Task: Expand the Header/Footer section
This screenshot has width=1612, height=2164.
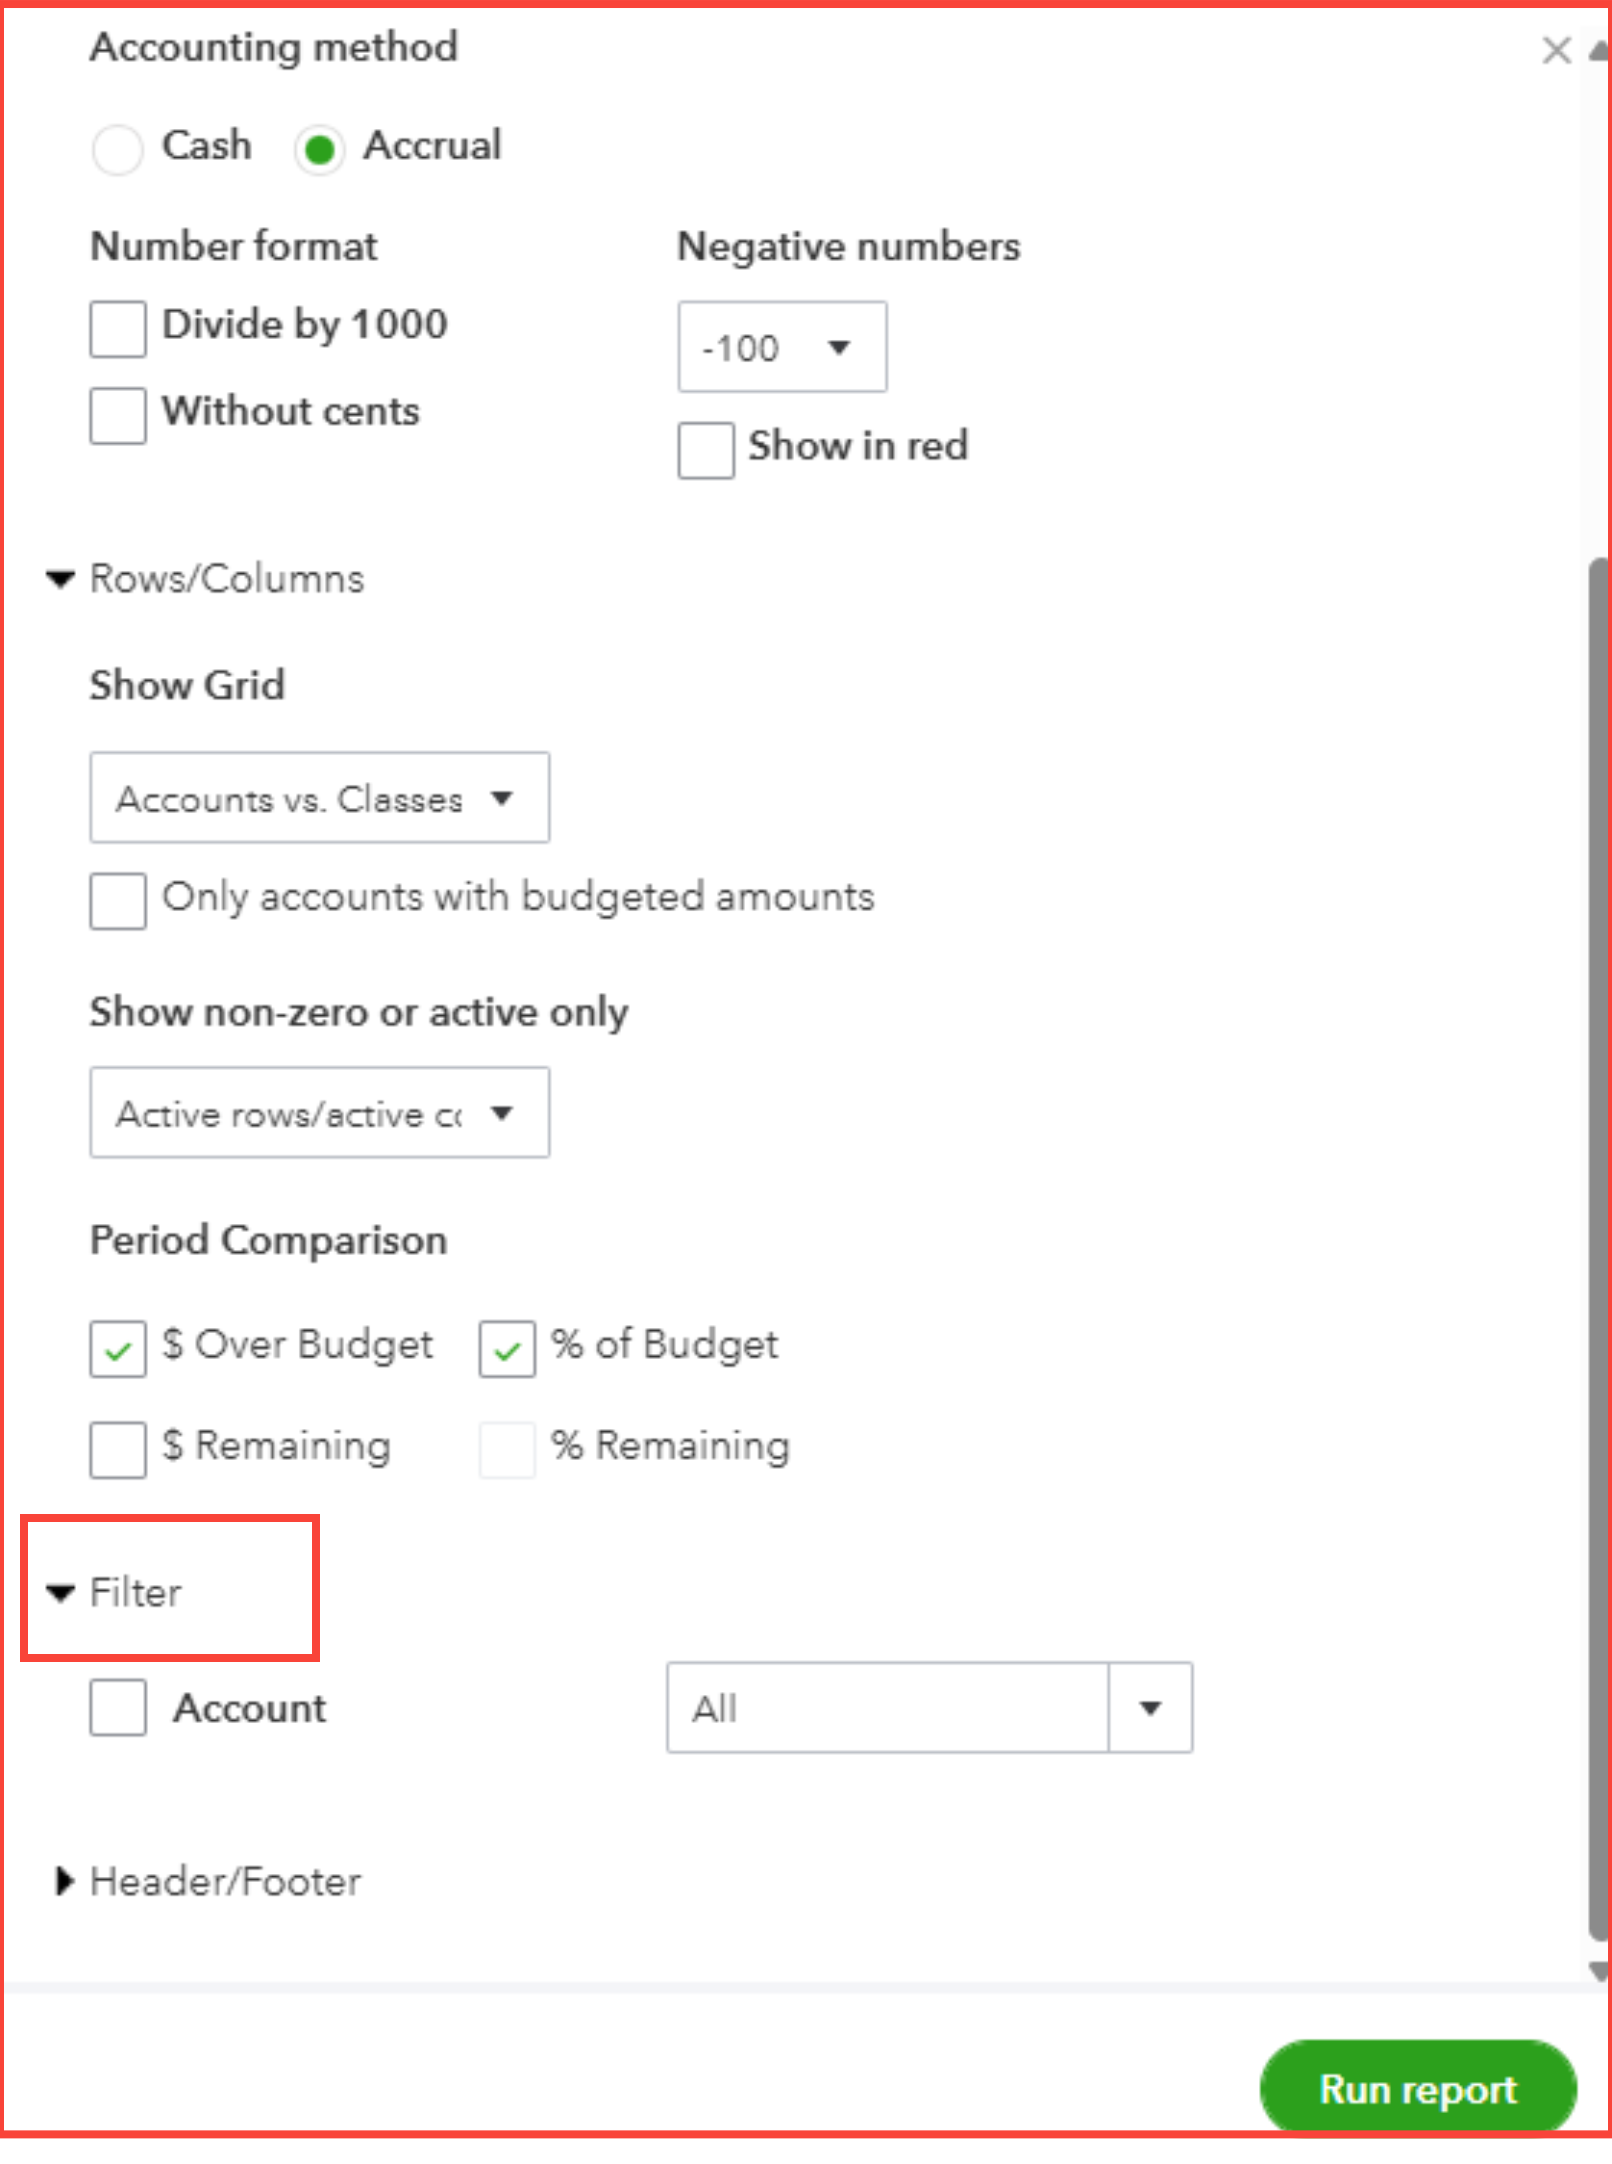Action: [x=64, y=1881]
